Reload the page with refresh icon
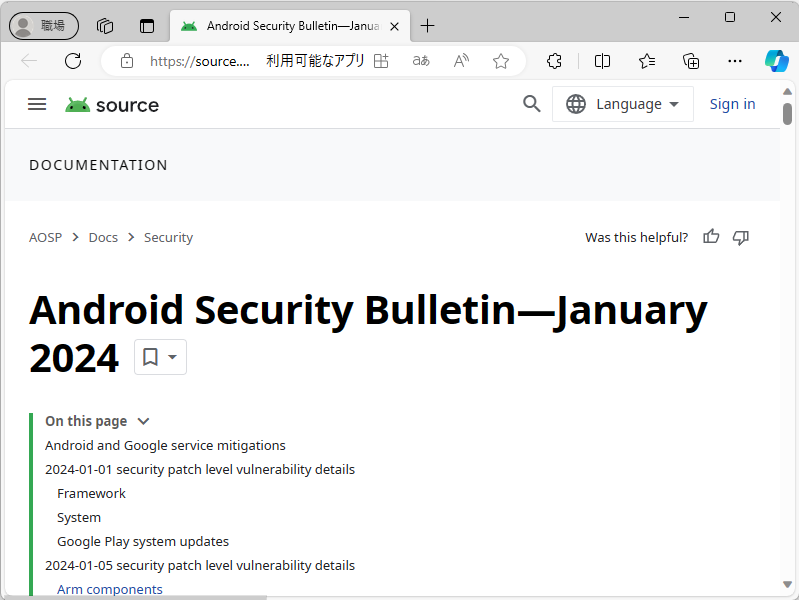The width and height of the screenshot is (799, 600). 73,61
